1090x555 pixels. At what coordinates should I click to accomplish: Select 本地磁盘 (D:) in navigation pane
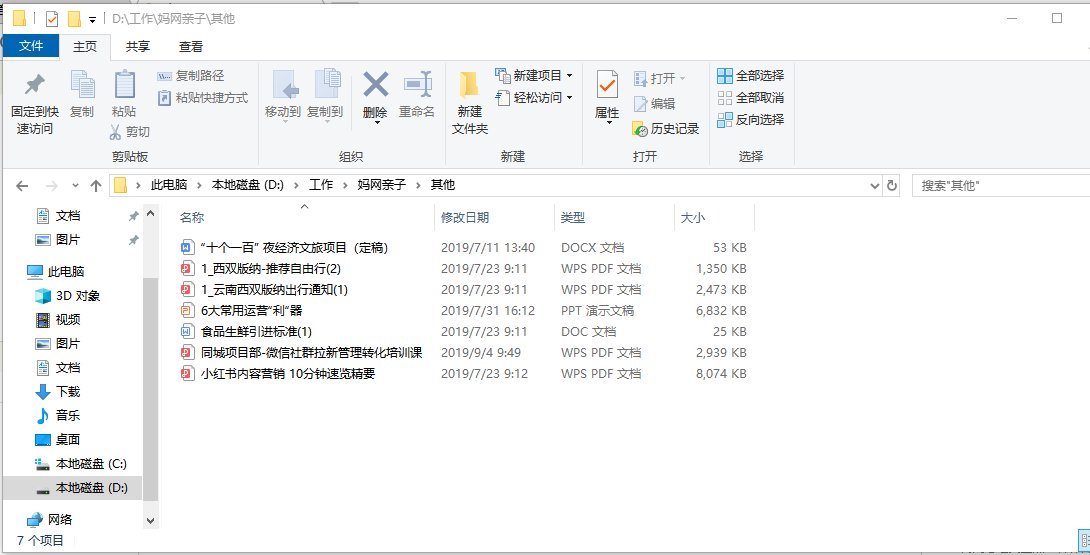pos(81,488)
